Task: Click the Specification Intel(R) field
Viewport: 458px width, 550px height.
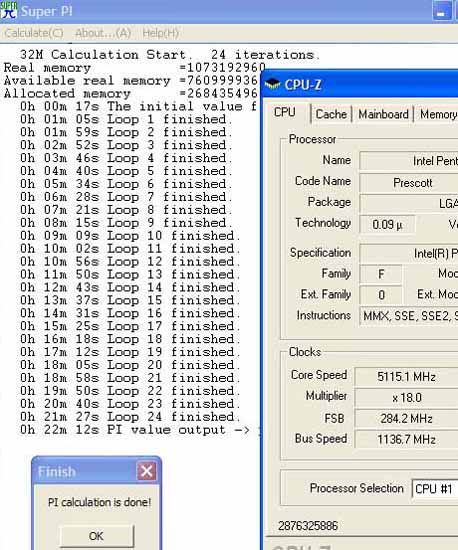Action: [409, 253]
